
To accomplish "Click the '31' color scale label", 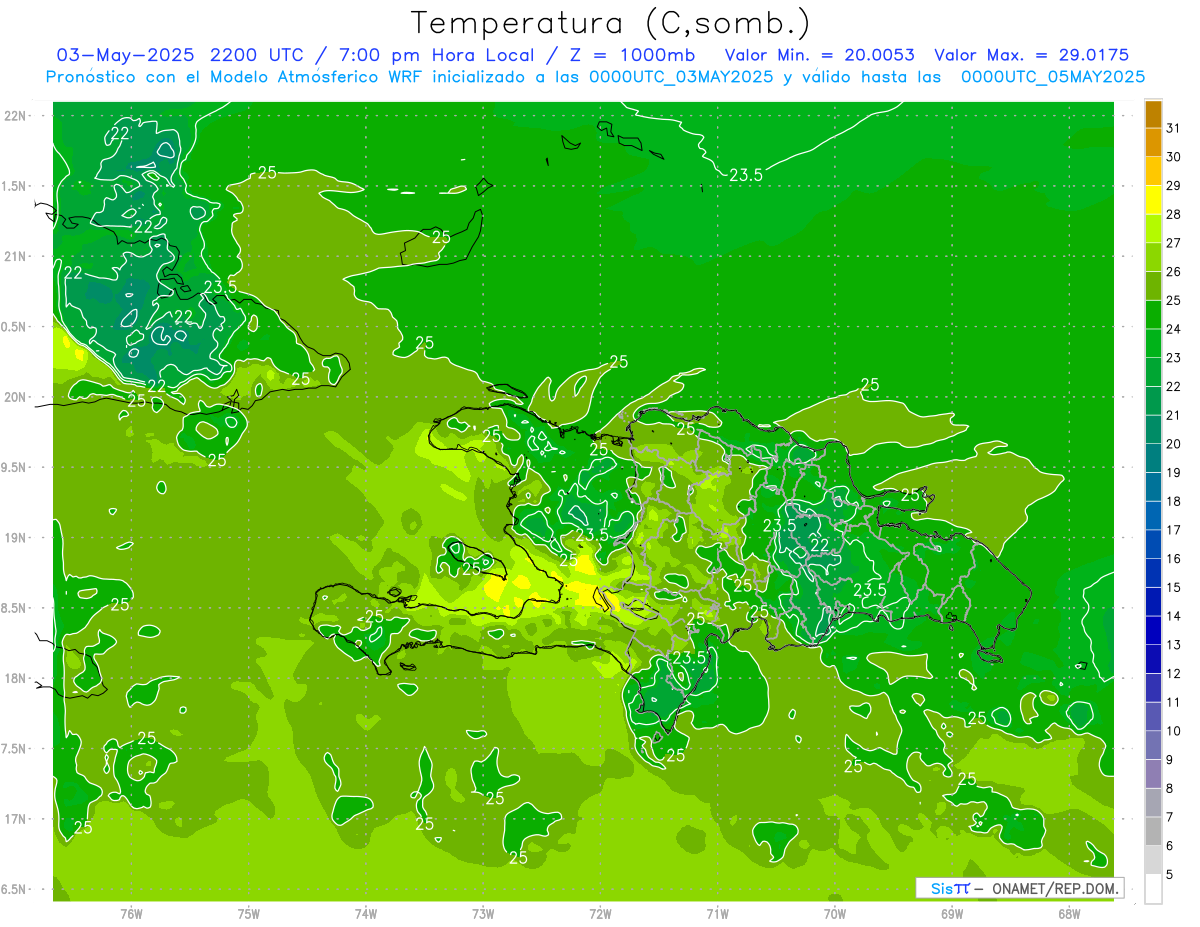I will (x=1173, y=128).
